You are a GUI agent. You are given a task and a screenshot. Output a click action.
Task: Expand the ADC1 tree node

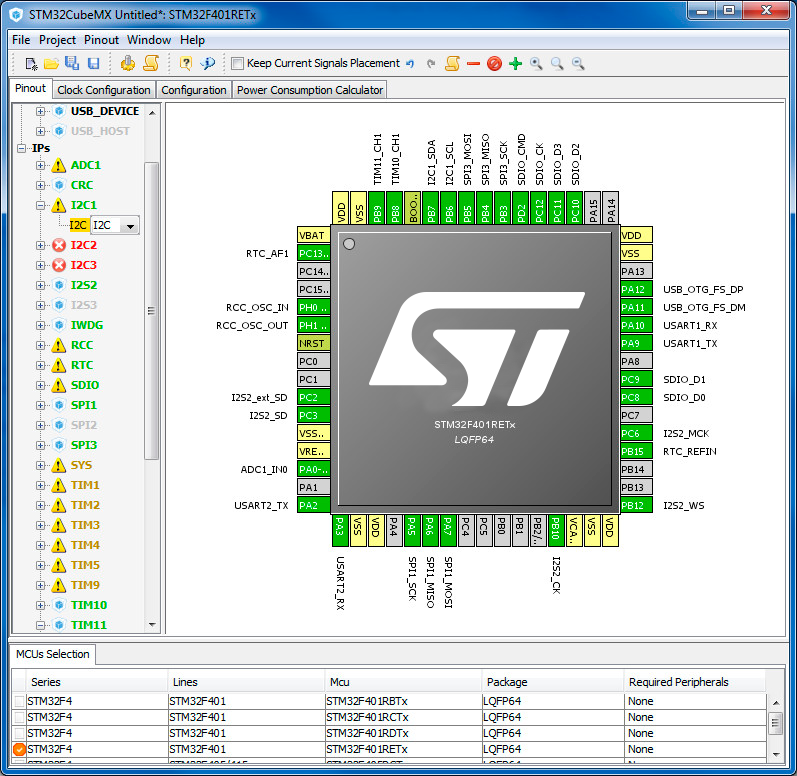click(x=41, y=165)
